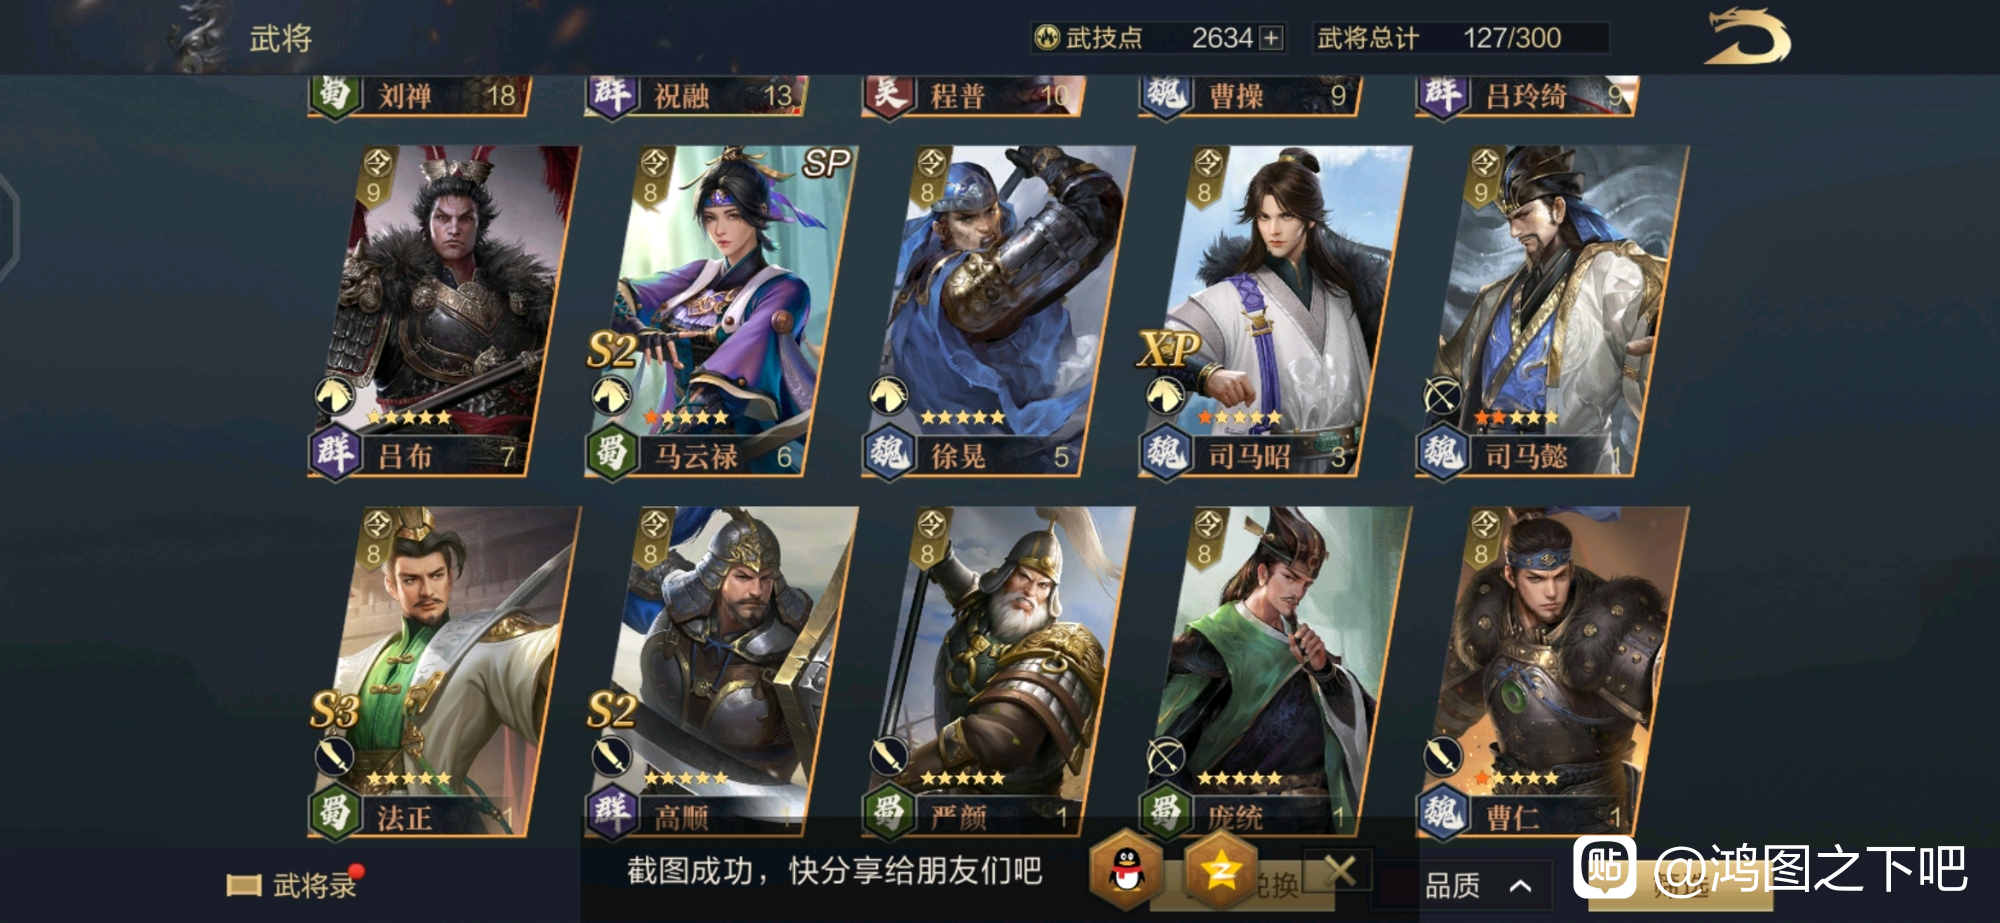Screen dimensions: 2000x923
Task: Select the 法正 general card
Action: click(x=444, y=672)
